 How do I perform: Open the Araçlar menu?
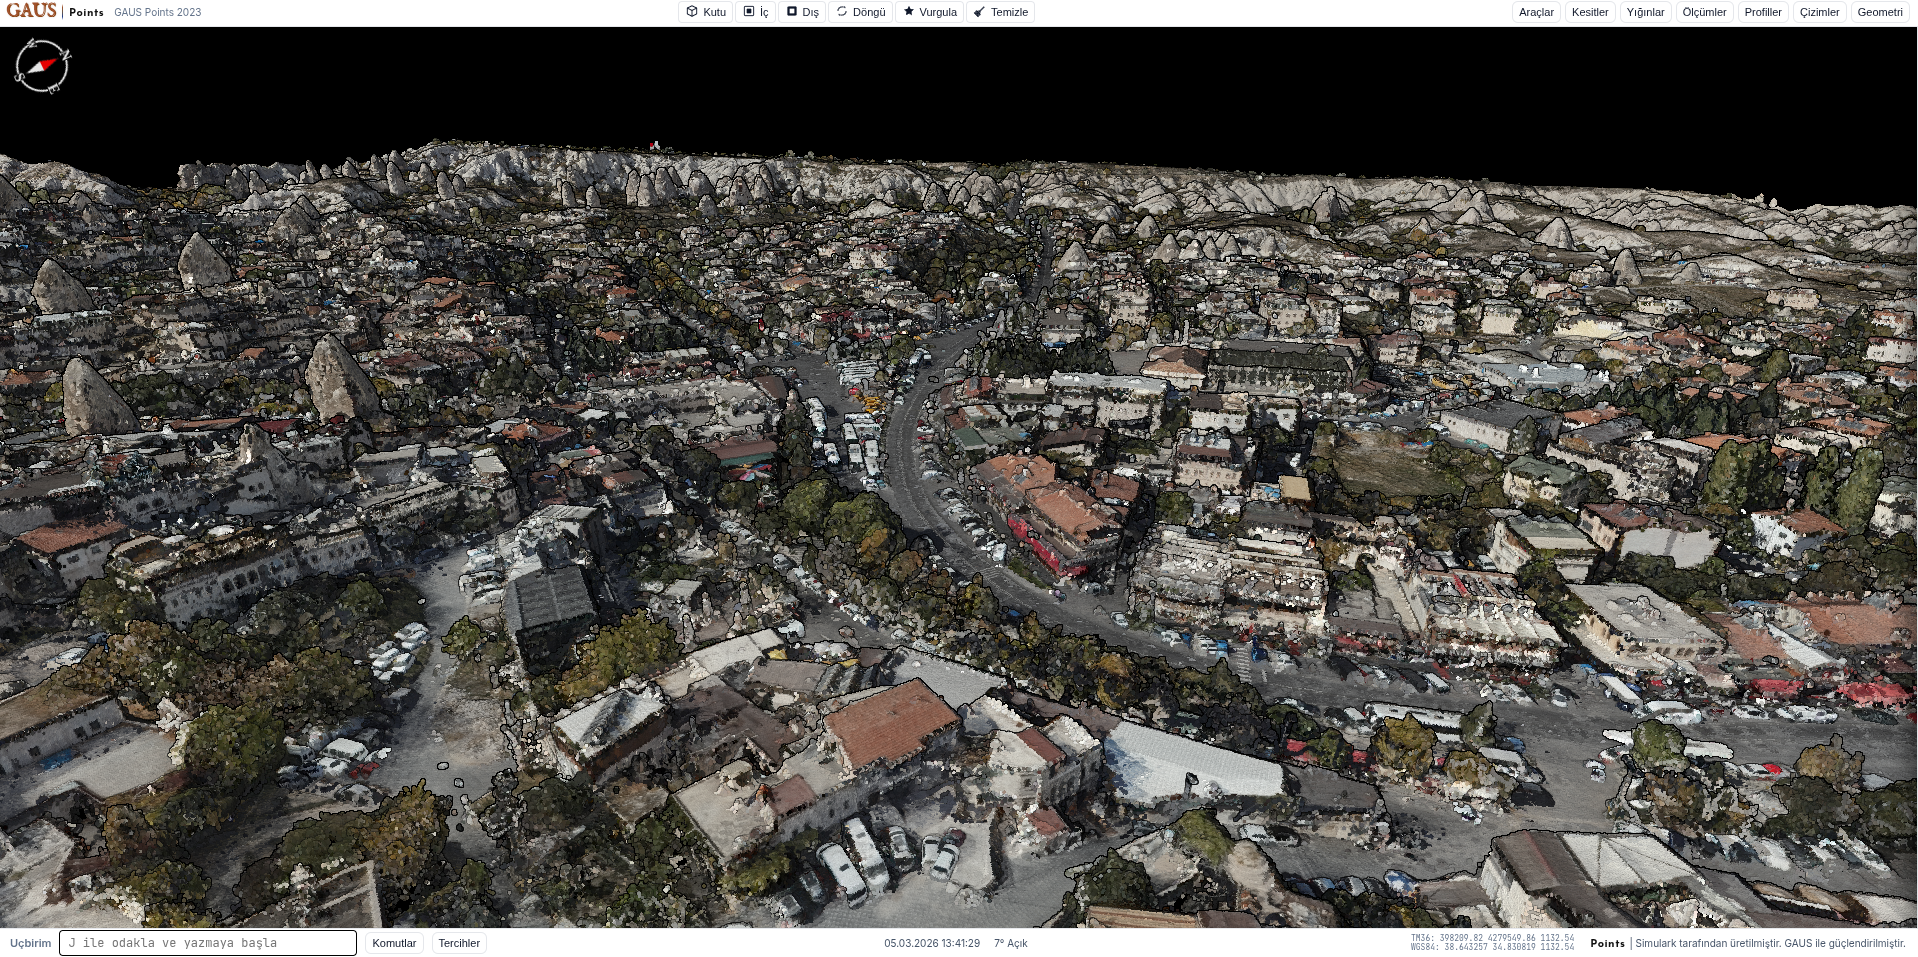tap(1536, 12)
